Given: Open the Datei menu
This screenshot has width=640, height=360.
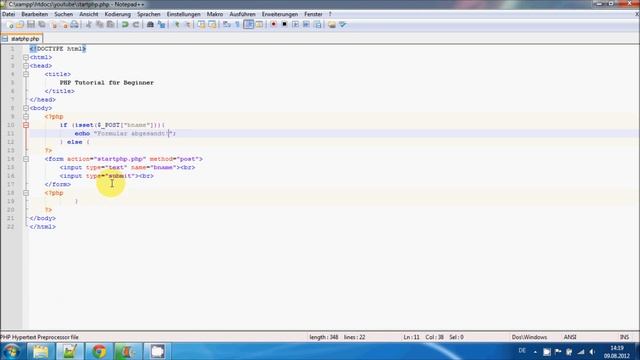Looking at the screenshot, I should pyautogui.click(x=8, y=14).
